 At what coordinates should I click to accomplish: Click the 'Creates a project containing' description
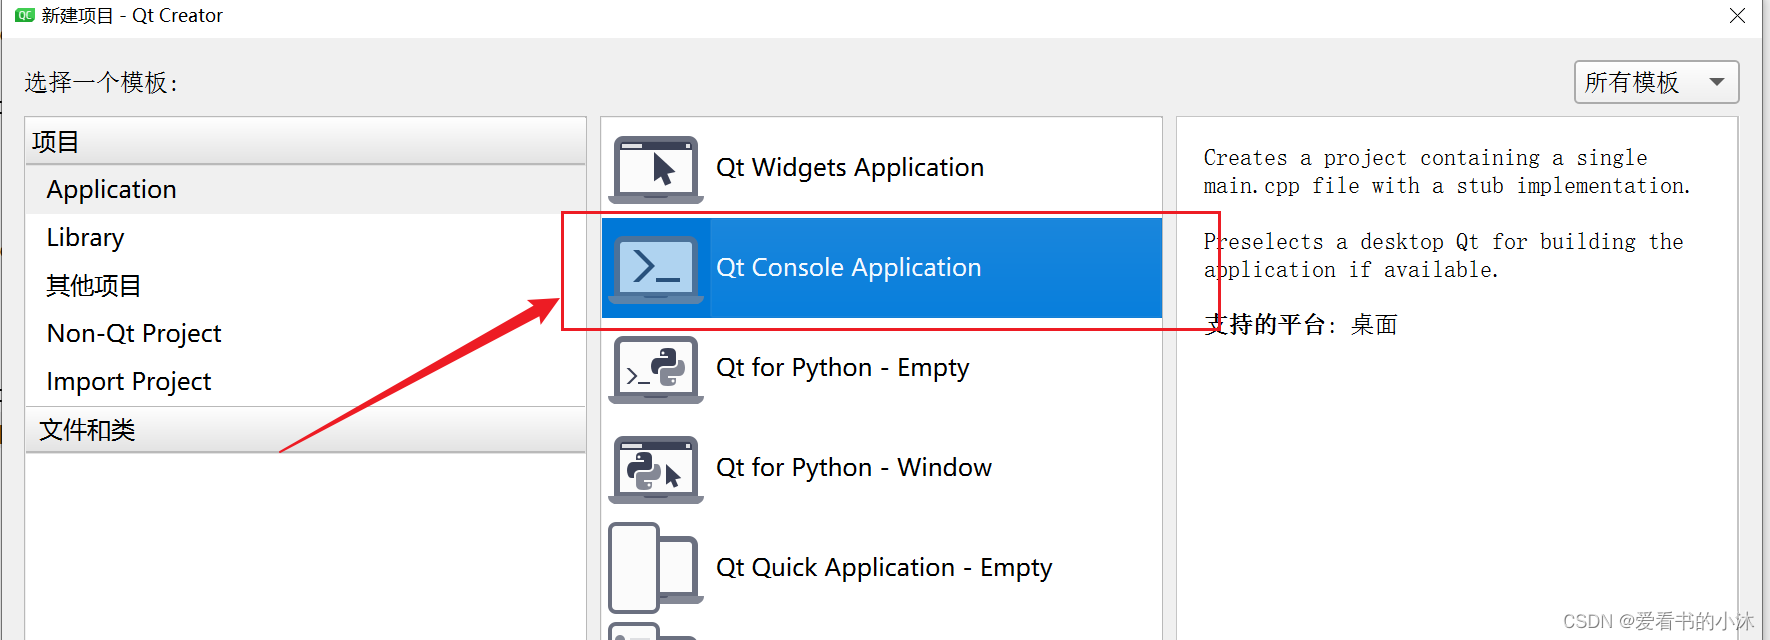coord(1446,172)
